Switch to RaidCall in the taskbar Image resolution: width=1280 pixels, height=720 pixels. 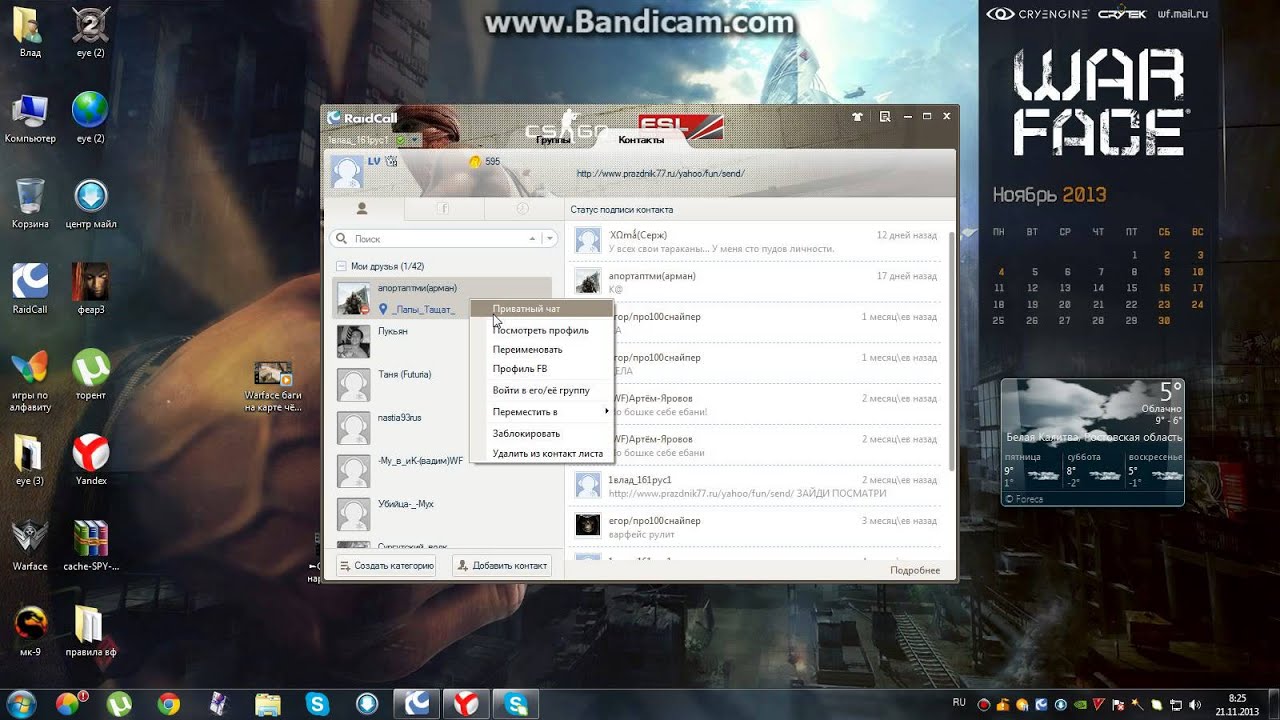417,703
